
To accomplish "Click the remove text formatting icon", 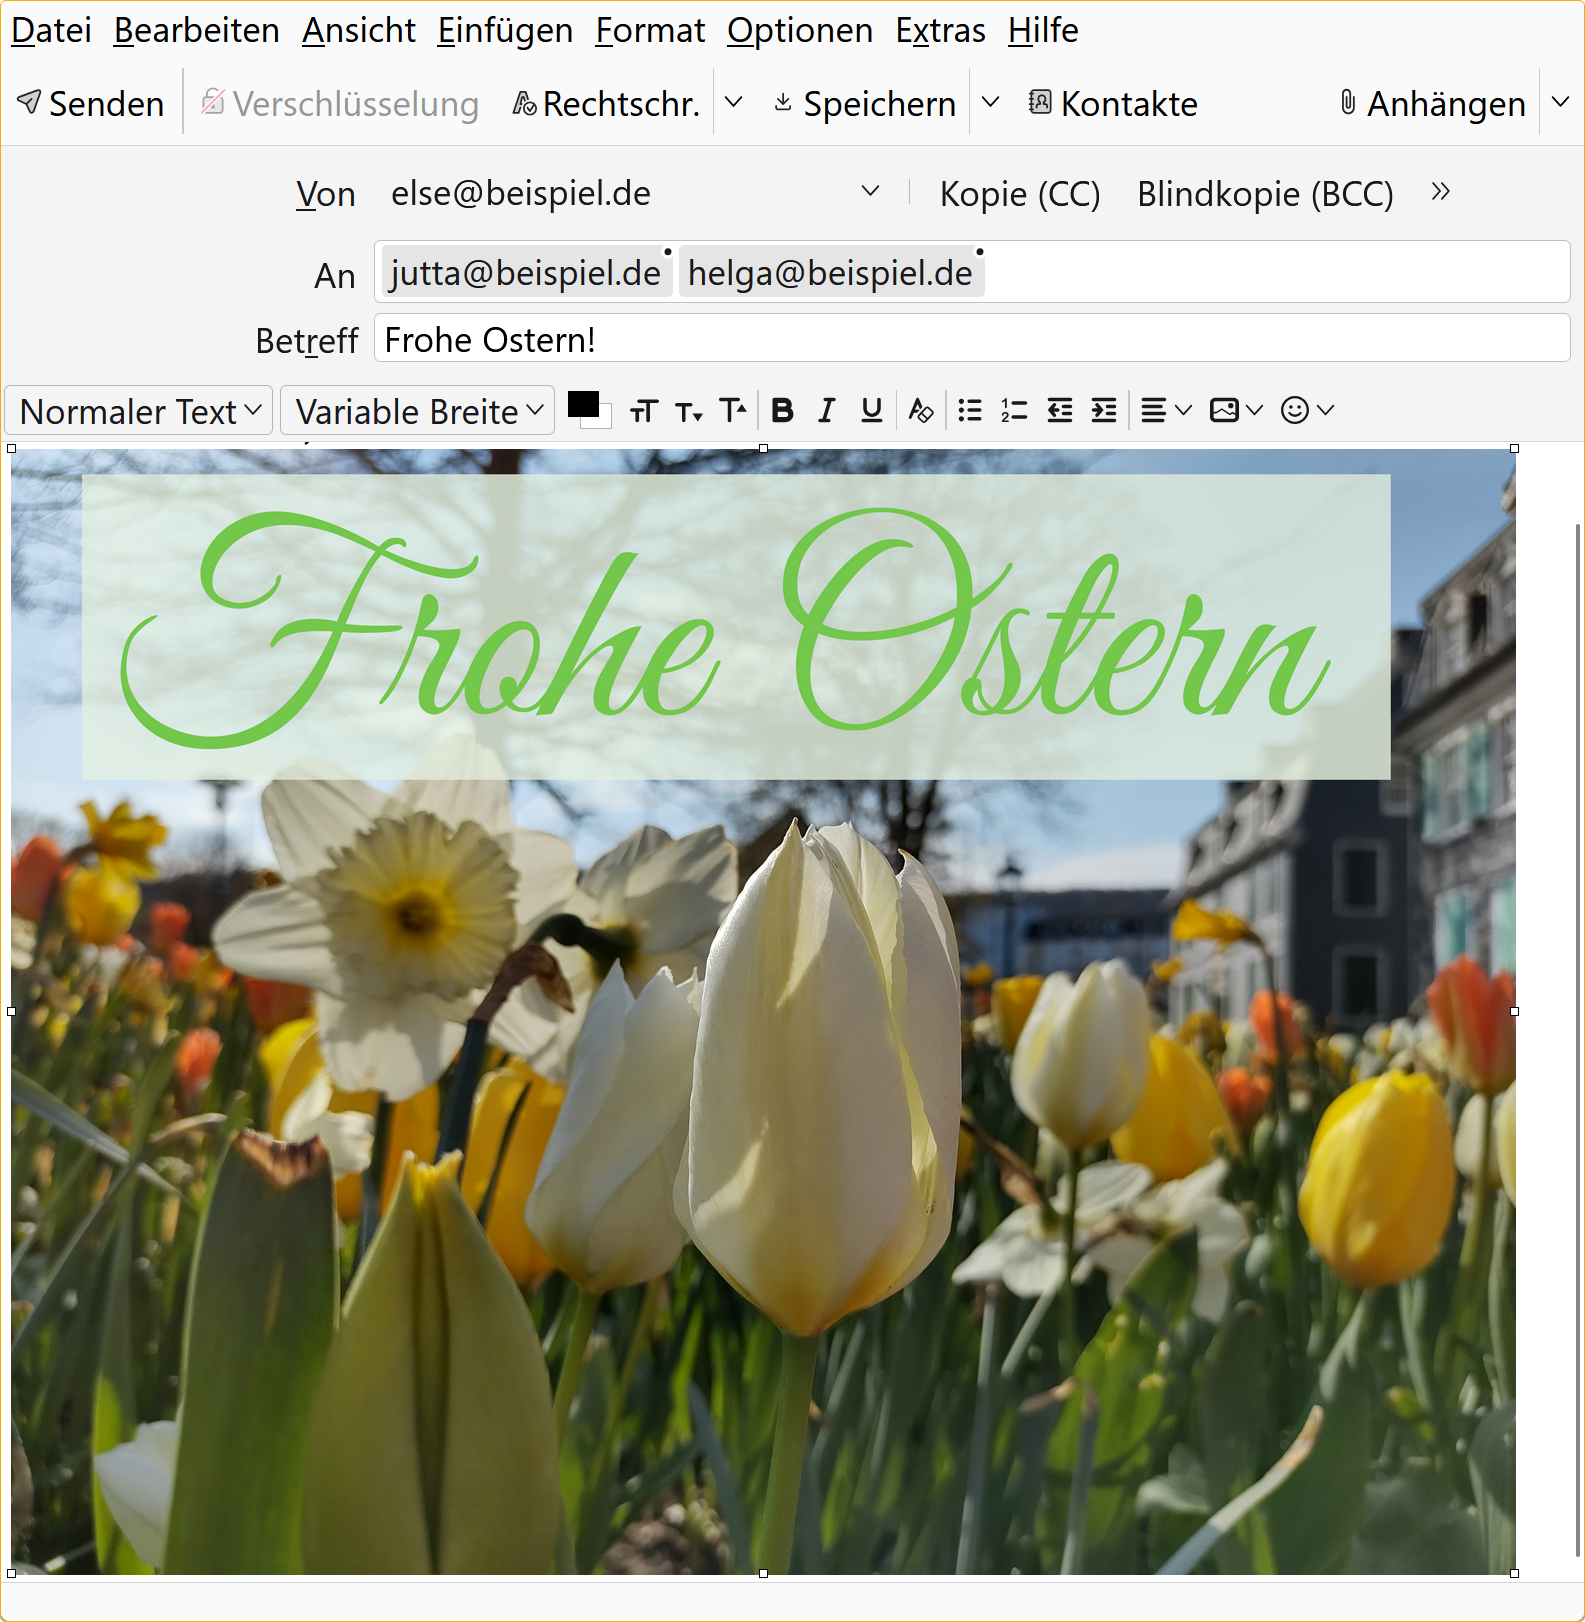I will click(920, 410).
